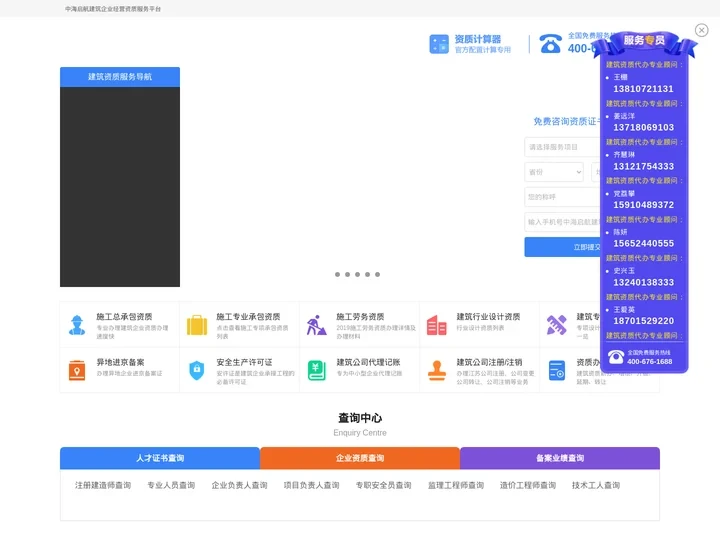Click the blue shield 安全生产许可证 icon
The image size is (720, 540).
197,371
